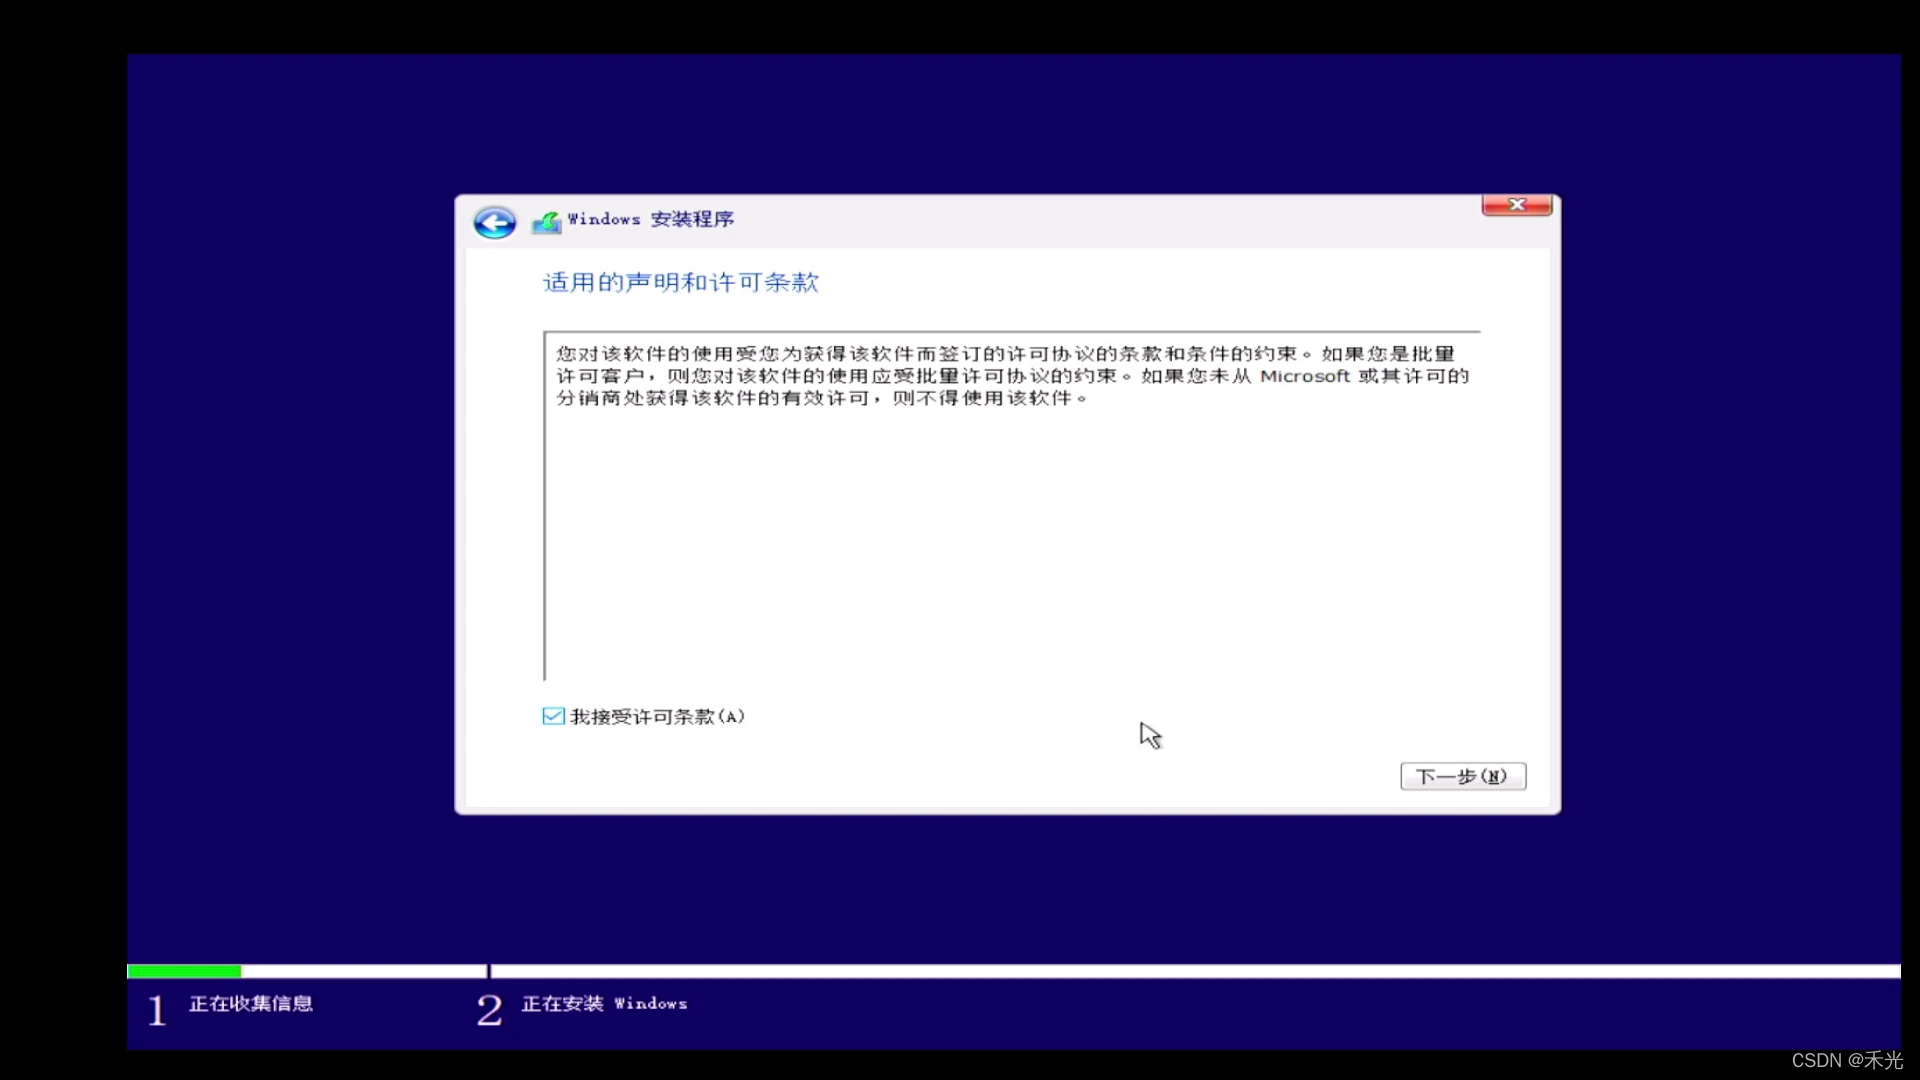Screen dimensions: 1920x1080
Task: Click the 适用的声明和许可条款 heading
Action: (x=680, y=283)
